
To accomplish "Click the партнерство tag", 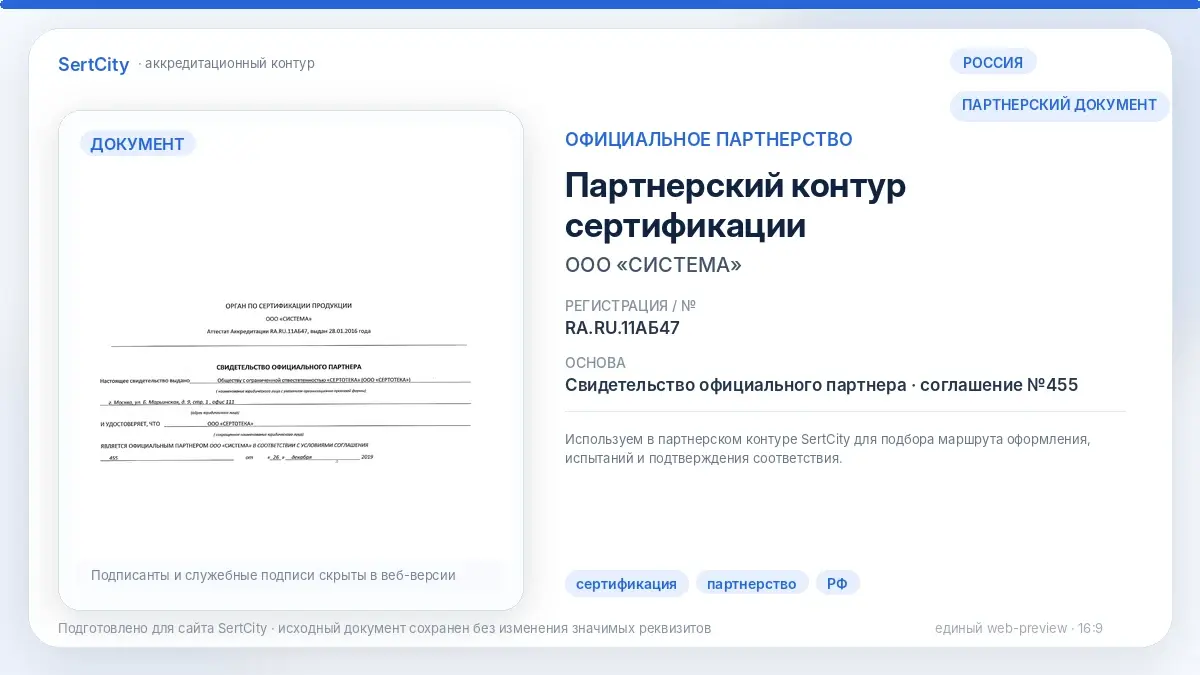I will tap(752, 584).
